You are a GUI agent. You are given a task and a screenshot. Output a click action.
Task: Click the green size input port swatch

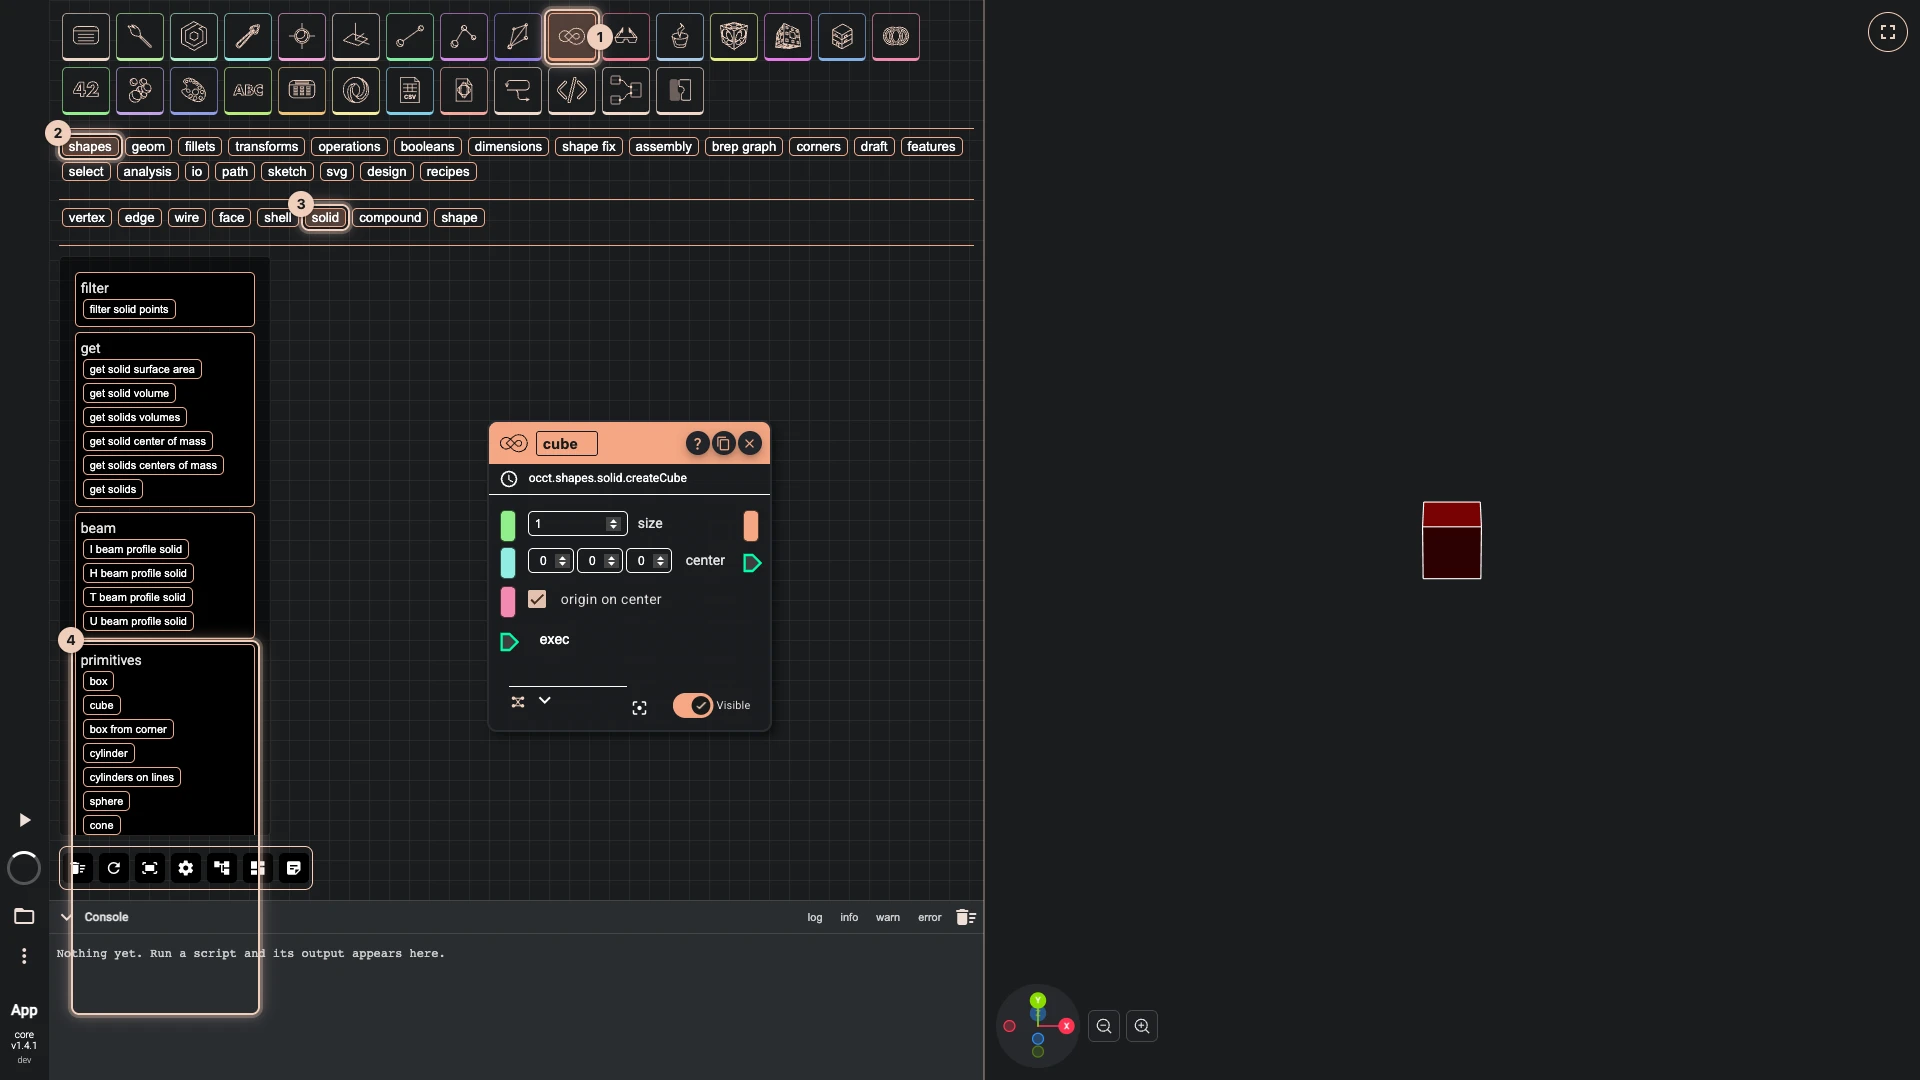pyautogui.click(x=508, y=525)
